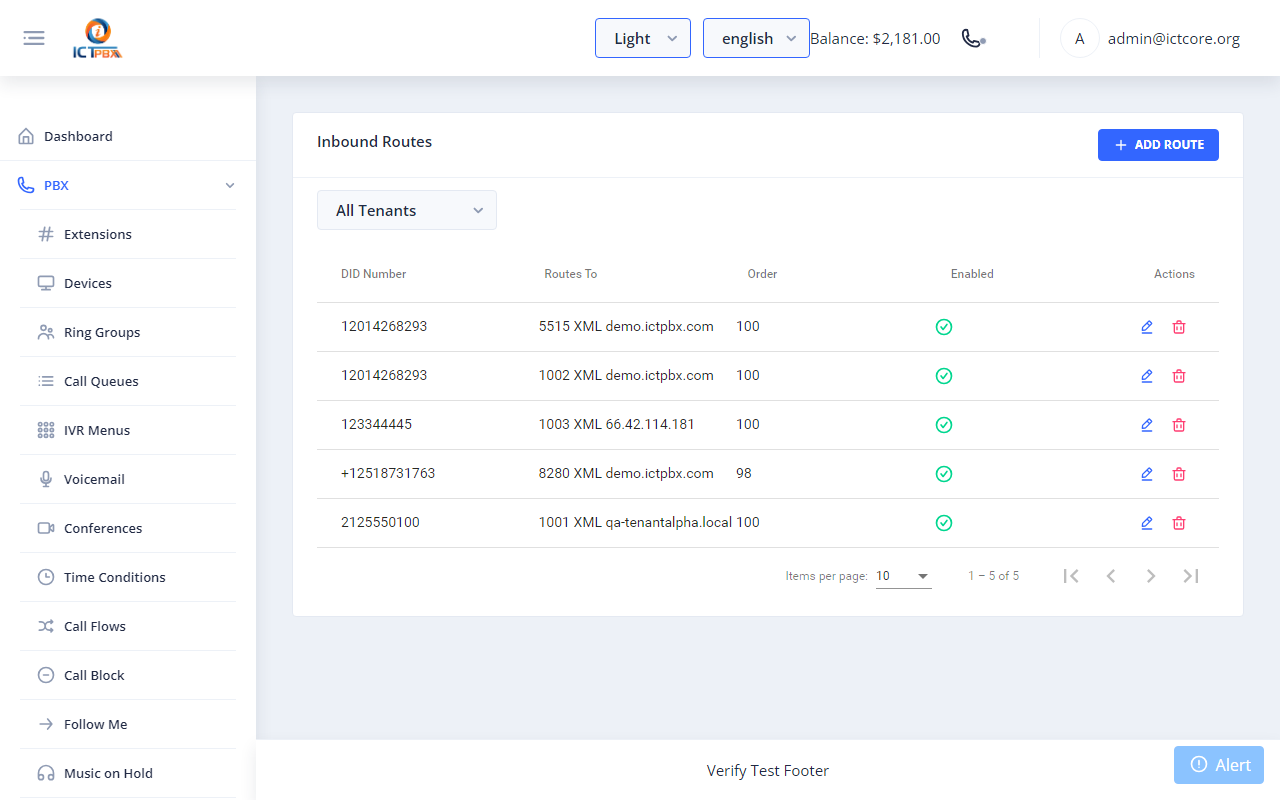Click the admin@ictcore.org account name
This screenshot has height=800, width=1280.
pos(1174,39)
